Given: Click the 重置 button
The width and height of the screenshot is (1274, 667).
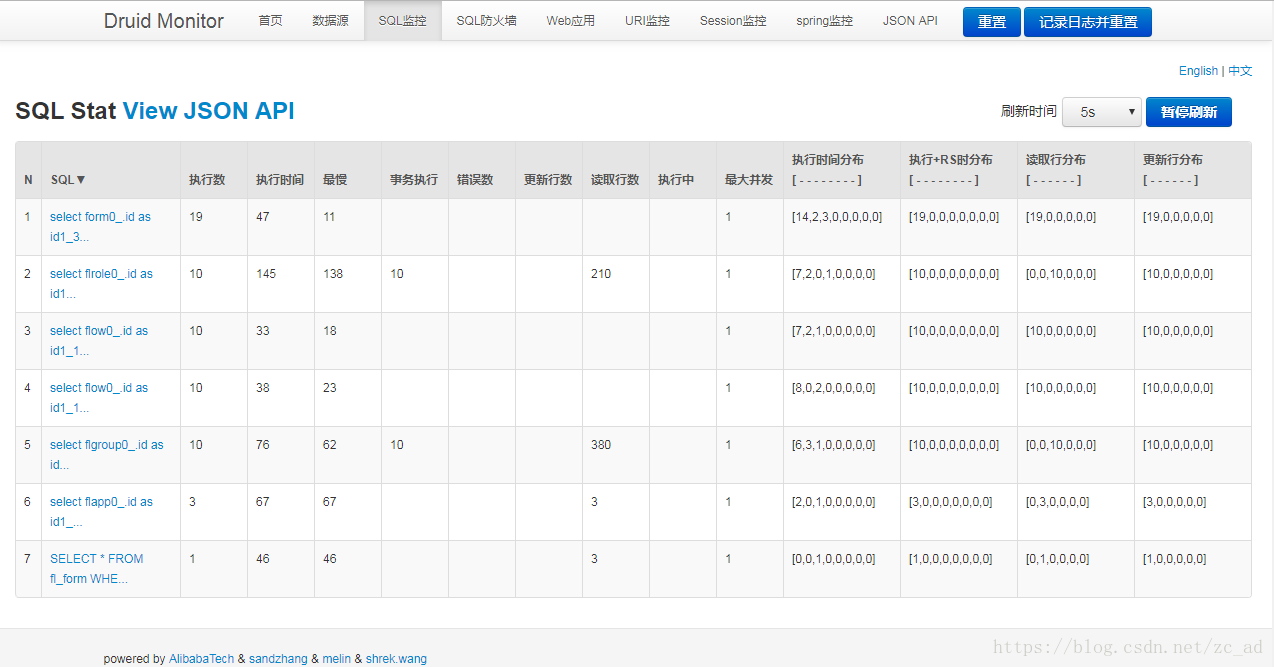Looking at the screenshot, I should tap(992, 22).
